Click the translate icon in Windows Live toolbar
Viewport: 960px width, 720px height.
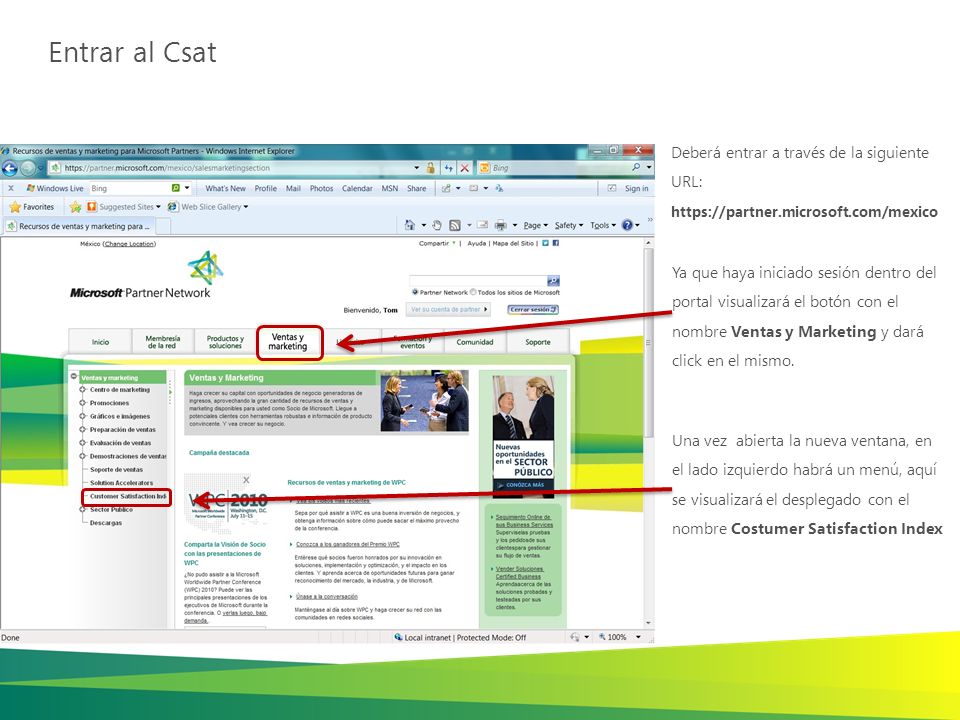[x=500, y=188]
